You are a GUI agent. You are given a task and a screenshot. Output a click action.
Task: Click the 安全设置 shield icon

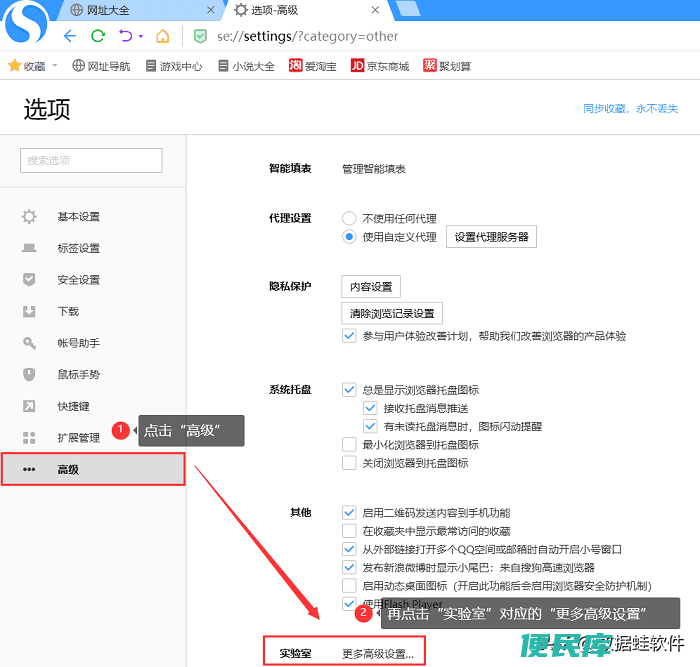[x=29, y=280]
